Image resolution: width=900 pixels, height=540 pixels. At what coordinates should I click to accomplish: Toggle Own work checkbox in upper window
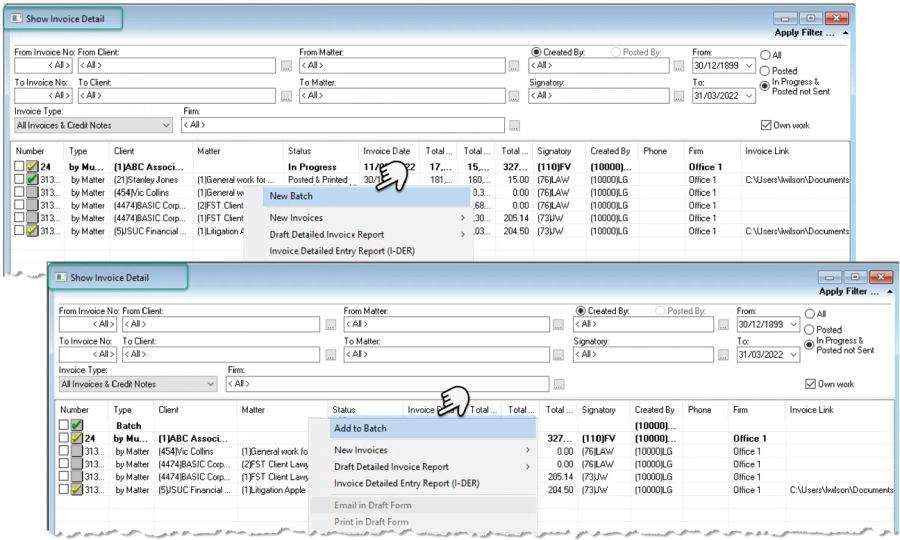pos(766,125)
